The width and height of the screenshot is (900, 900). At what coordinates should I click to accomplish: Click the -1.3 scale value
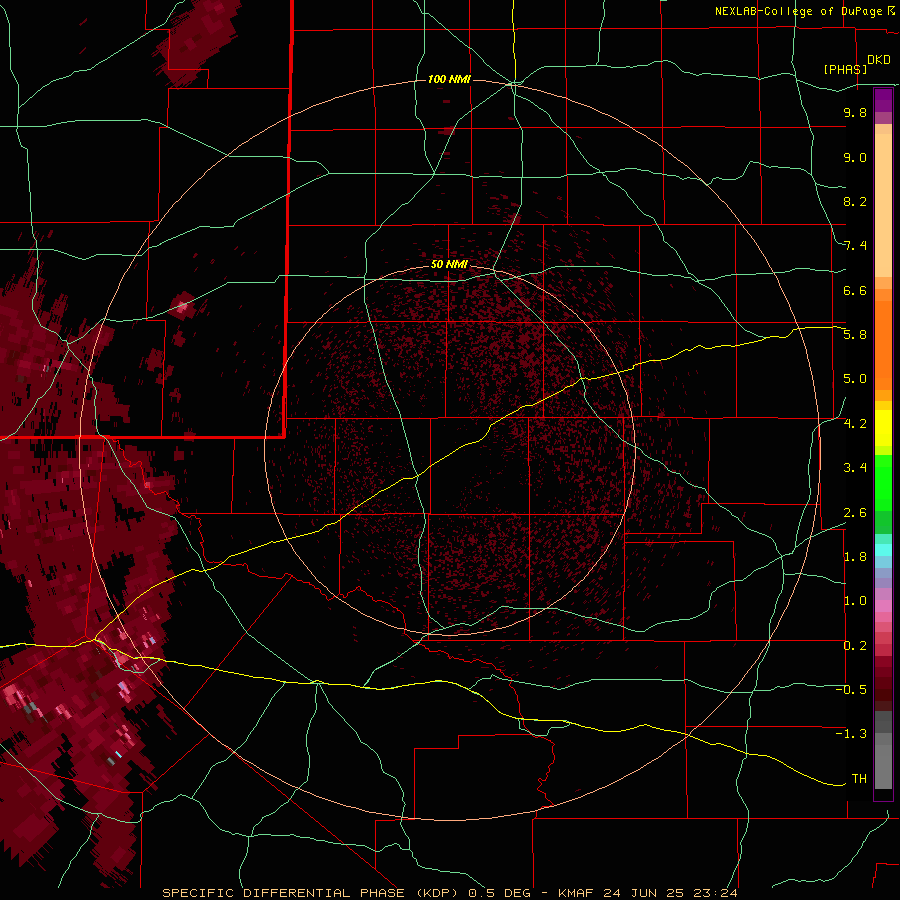point(851,734)
